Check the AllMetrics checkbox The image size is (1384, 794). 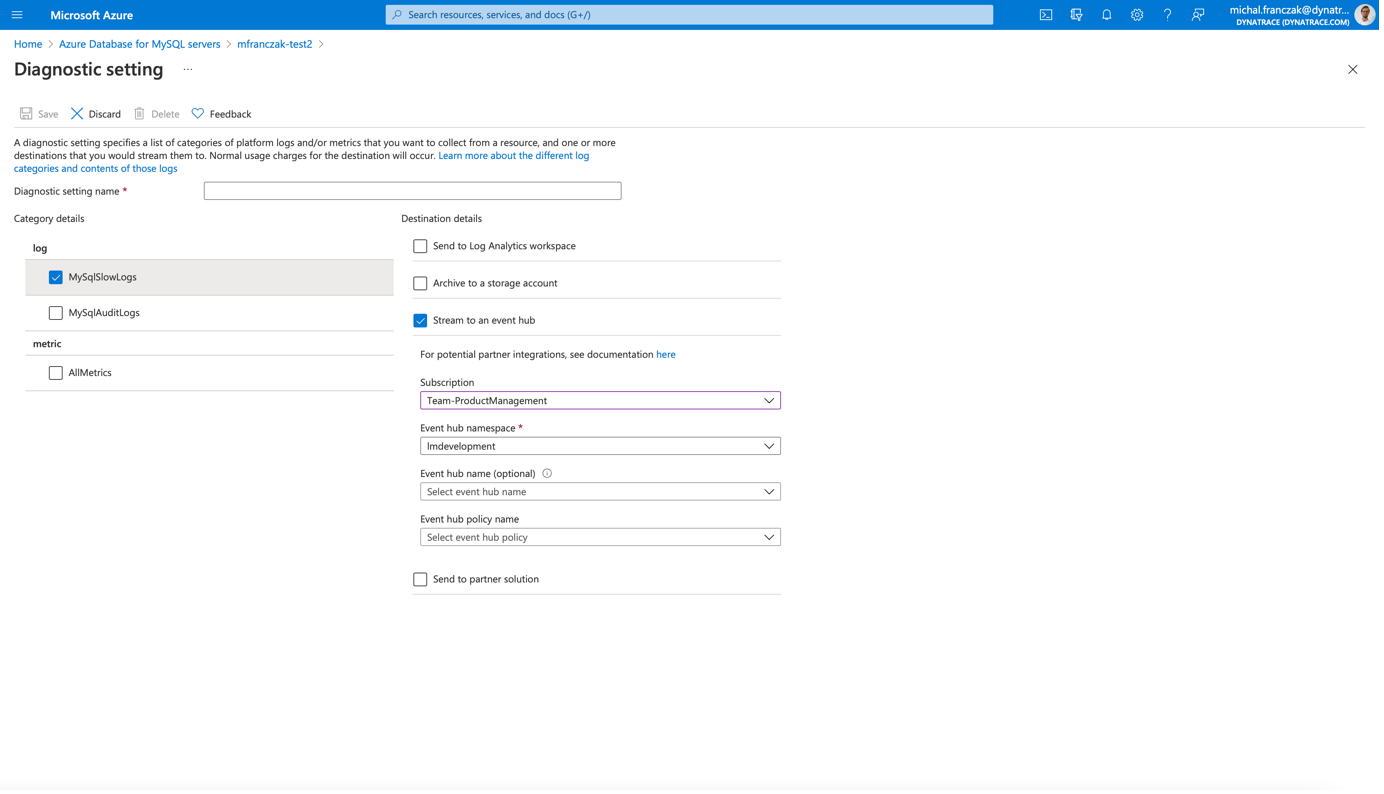point(56,374)
